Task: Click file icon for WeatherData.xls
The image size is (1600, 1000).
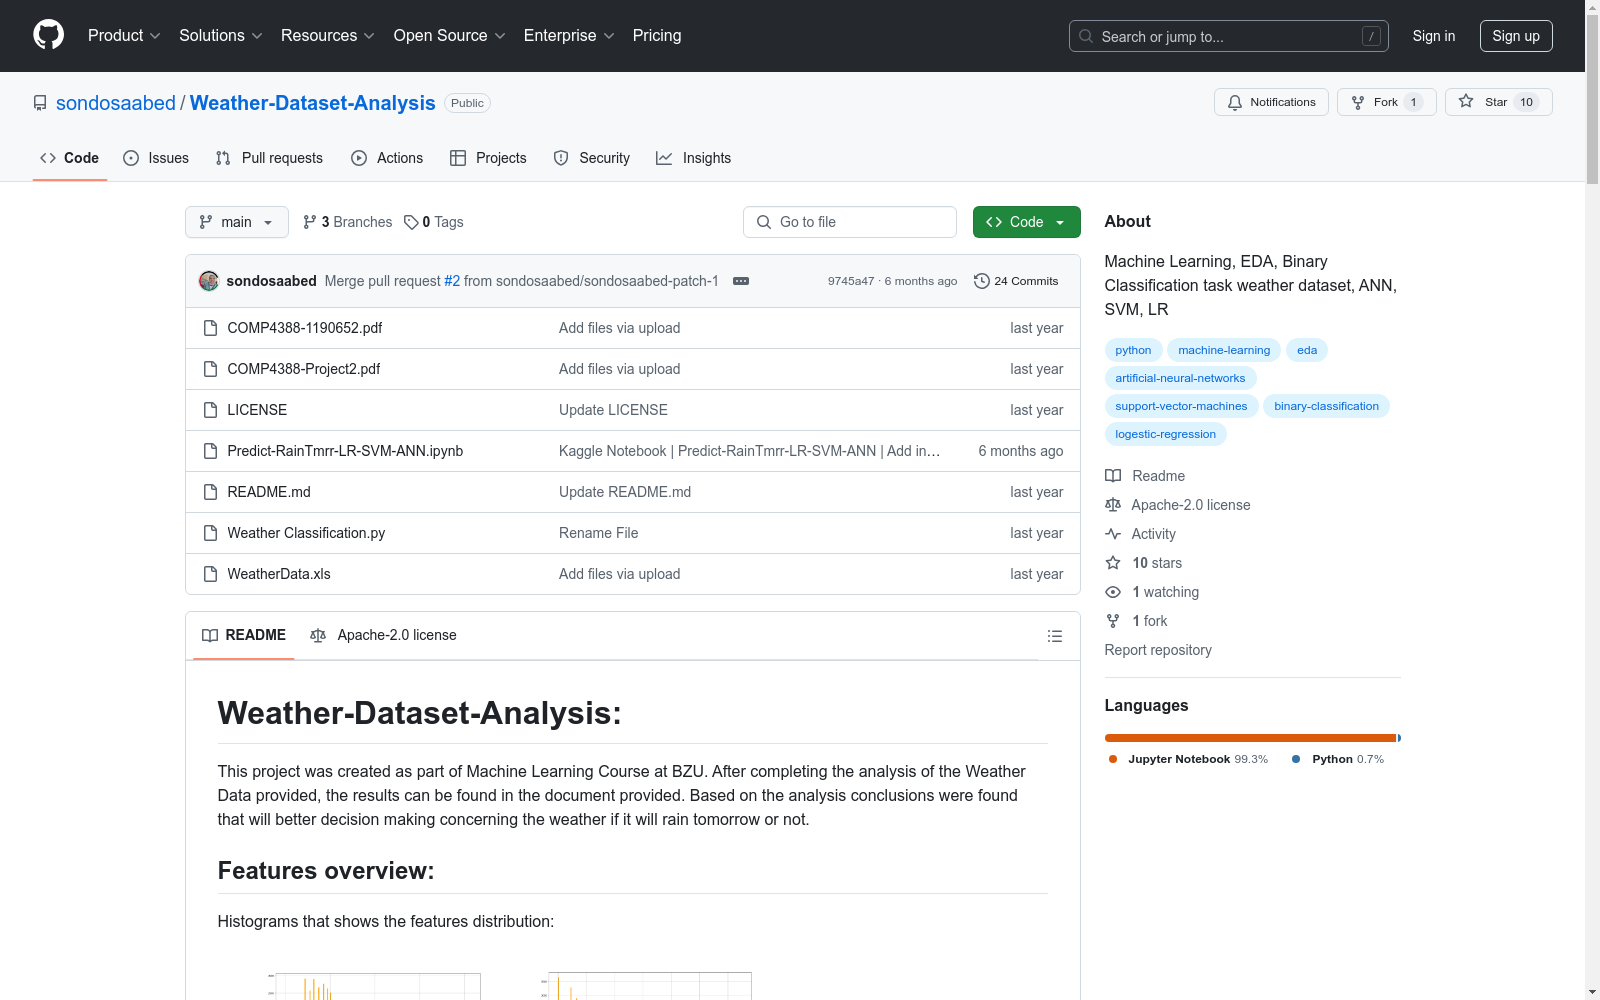Action: click(210, 574)
